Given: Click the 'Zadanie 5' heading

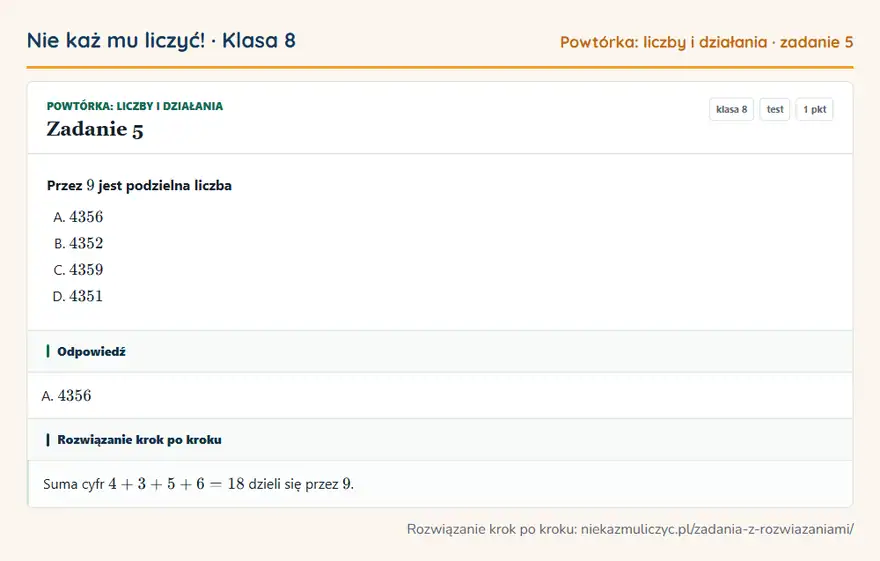Looking at the screenshot, I should pyautogui.click(x=95, y=129).
